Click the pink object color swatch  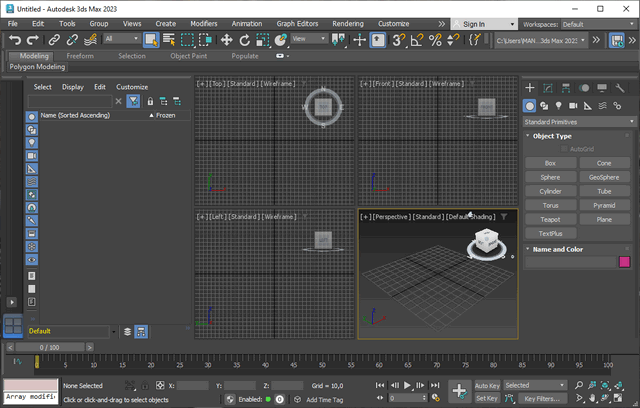pos(624,262)
